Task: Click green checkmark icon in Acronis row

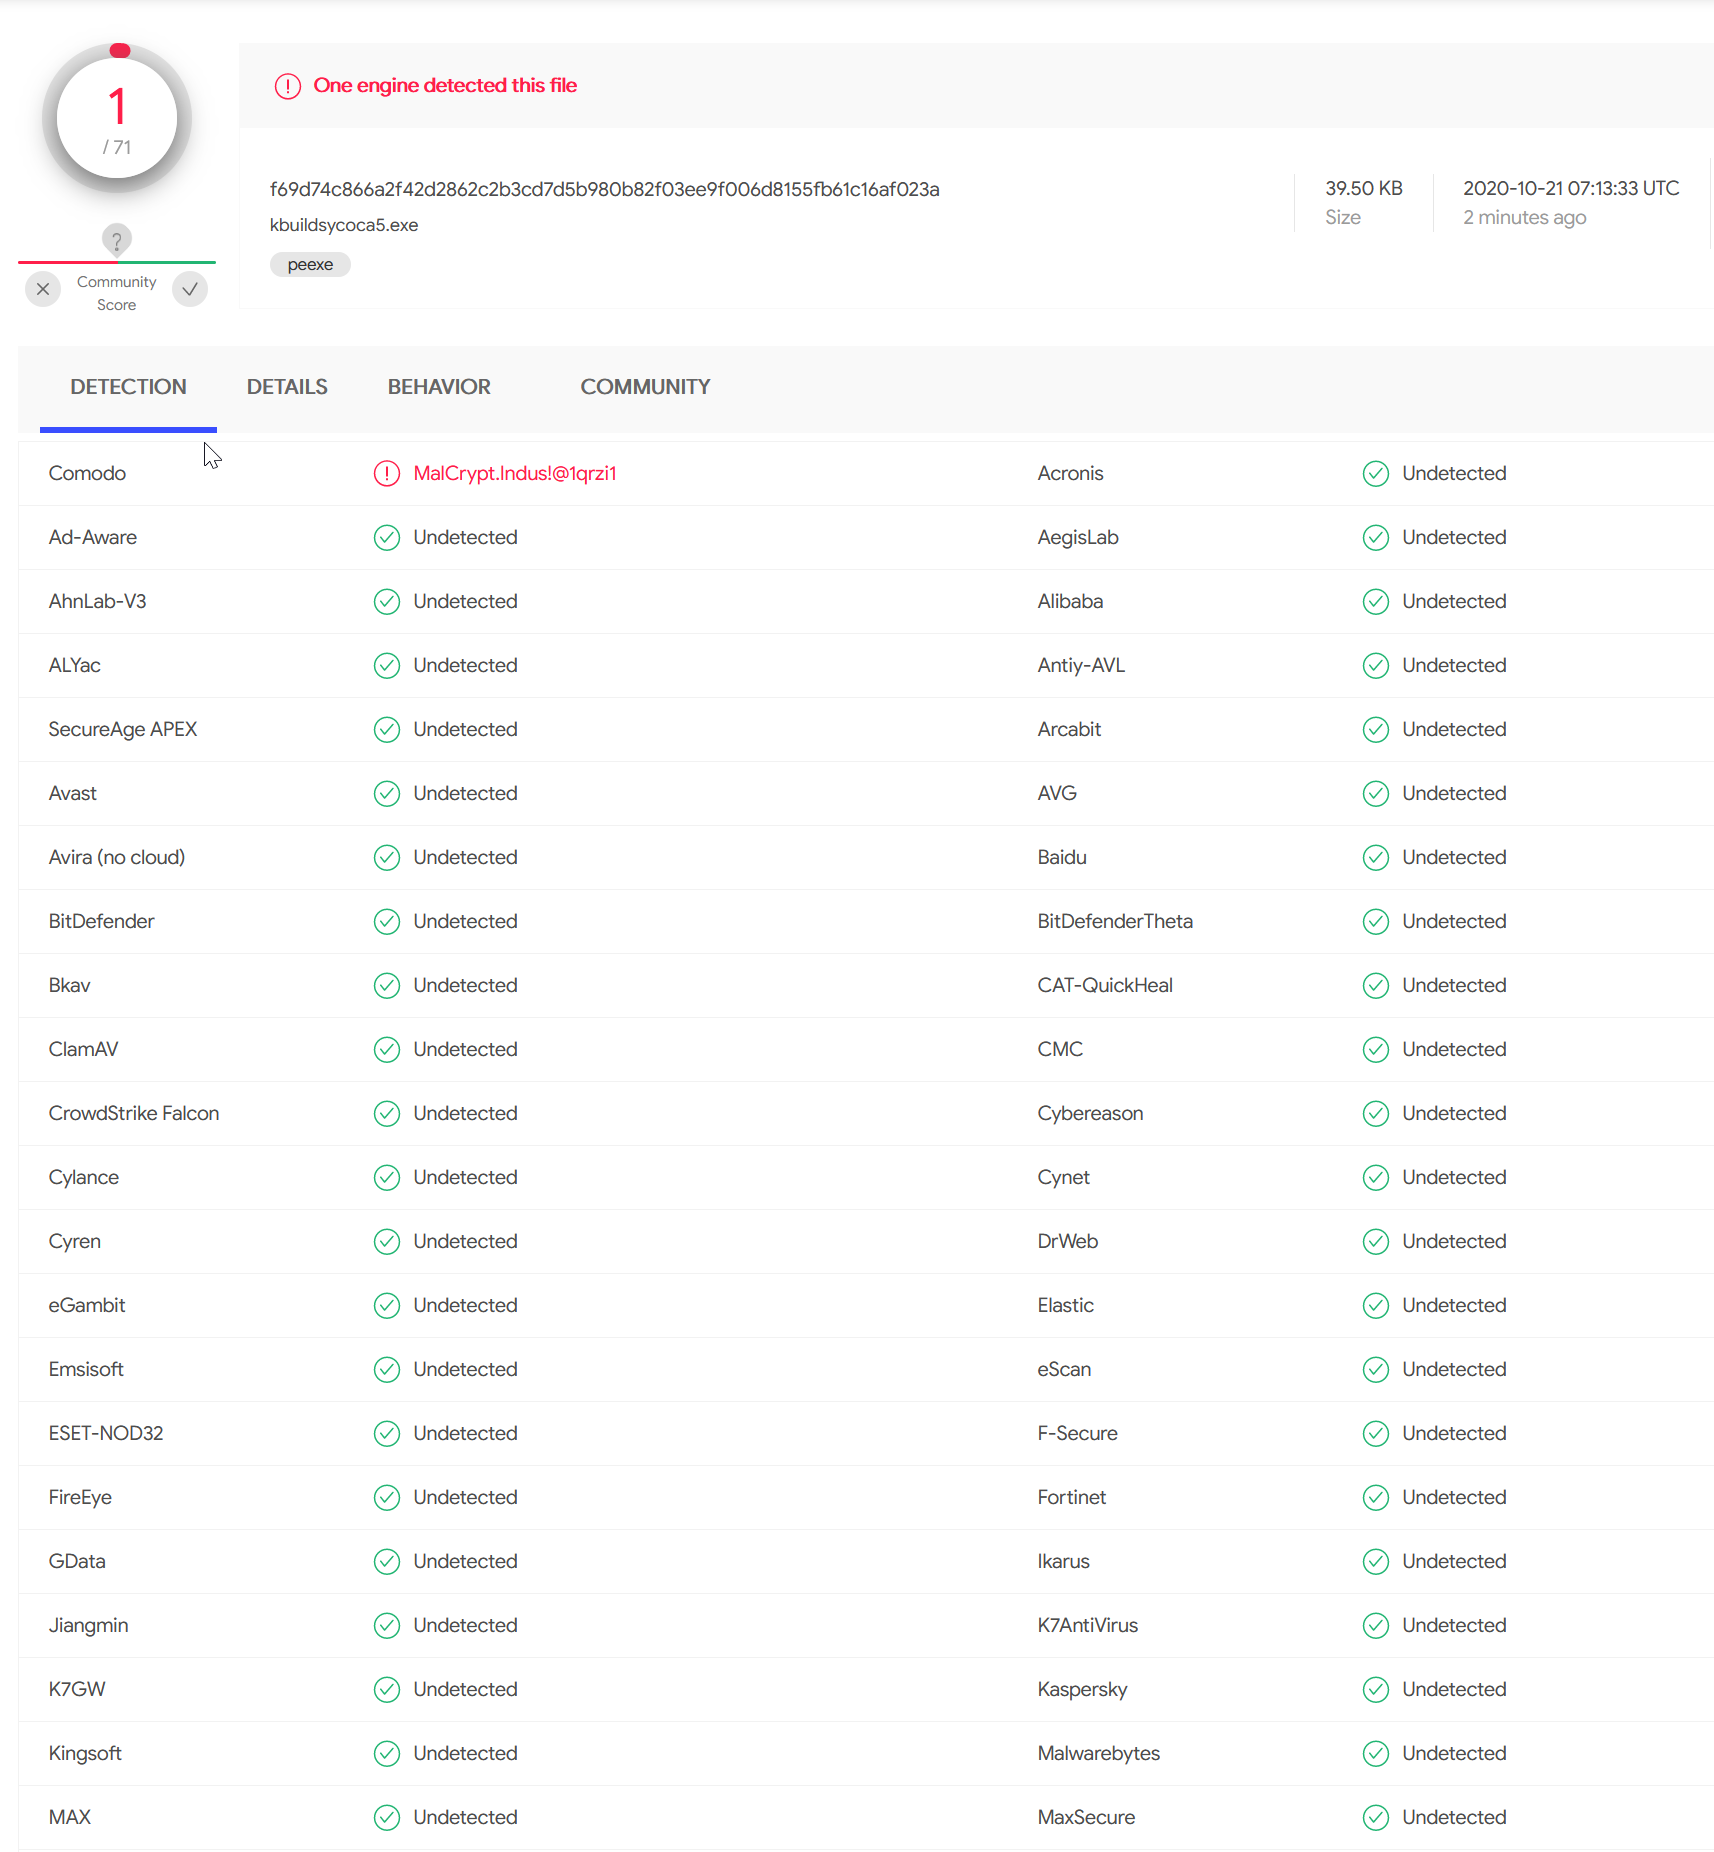Action: (1375, 473)
